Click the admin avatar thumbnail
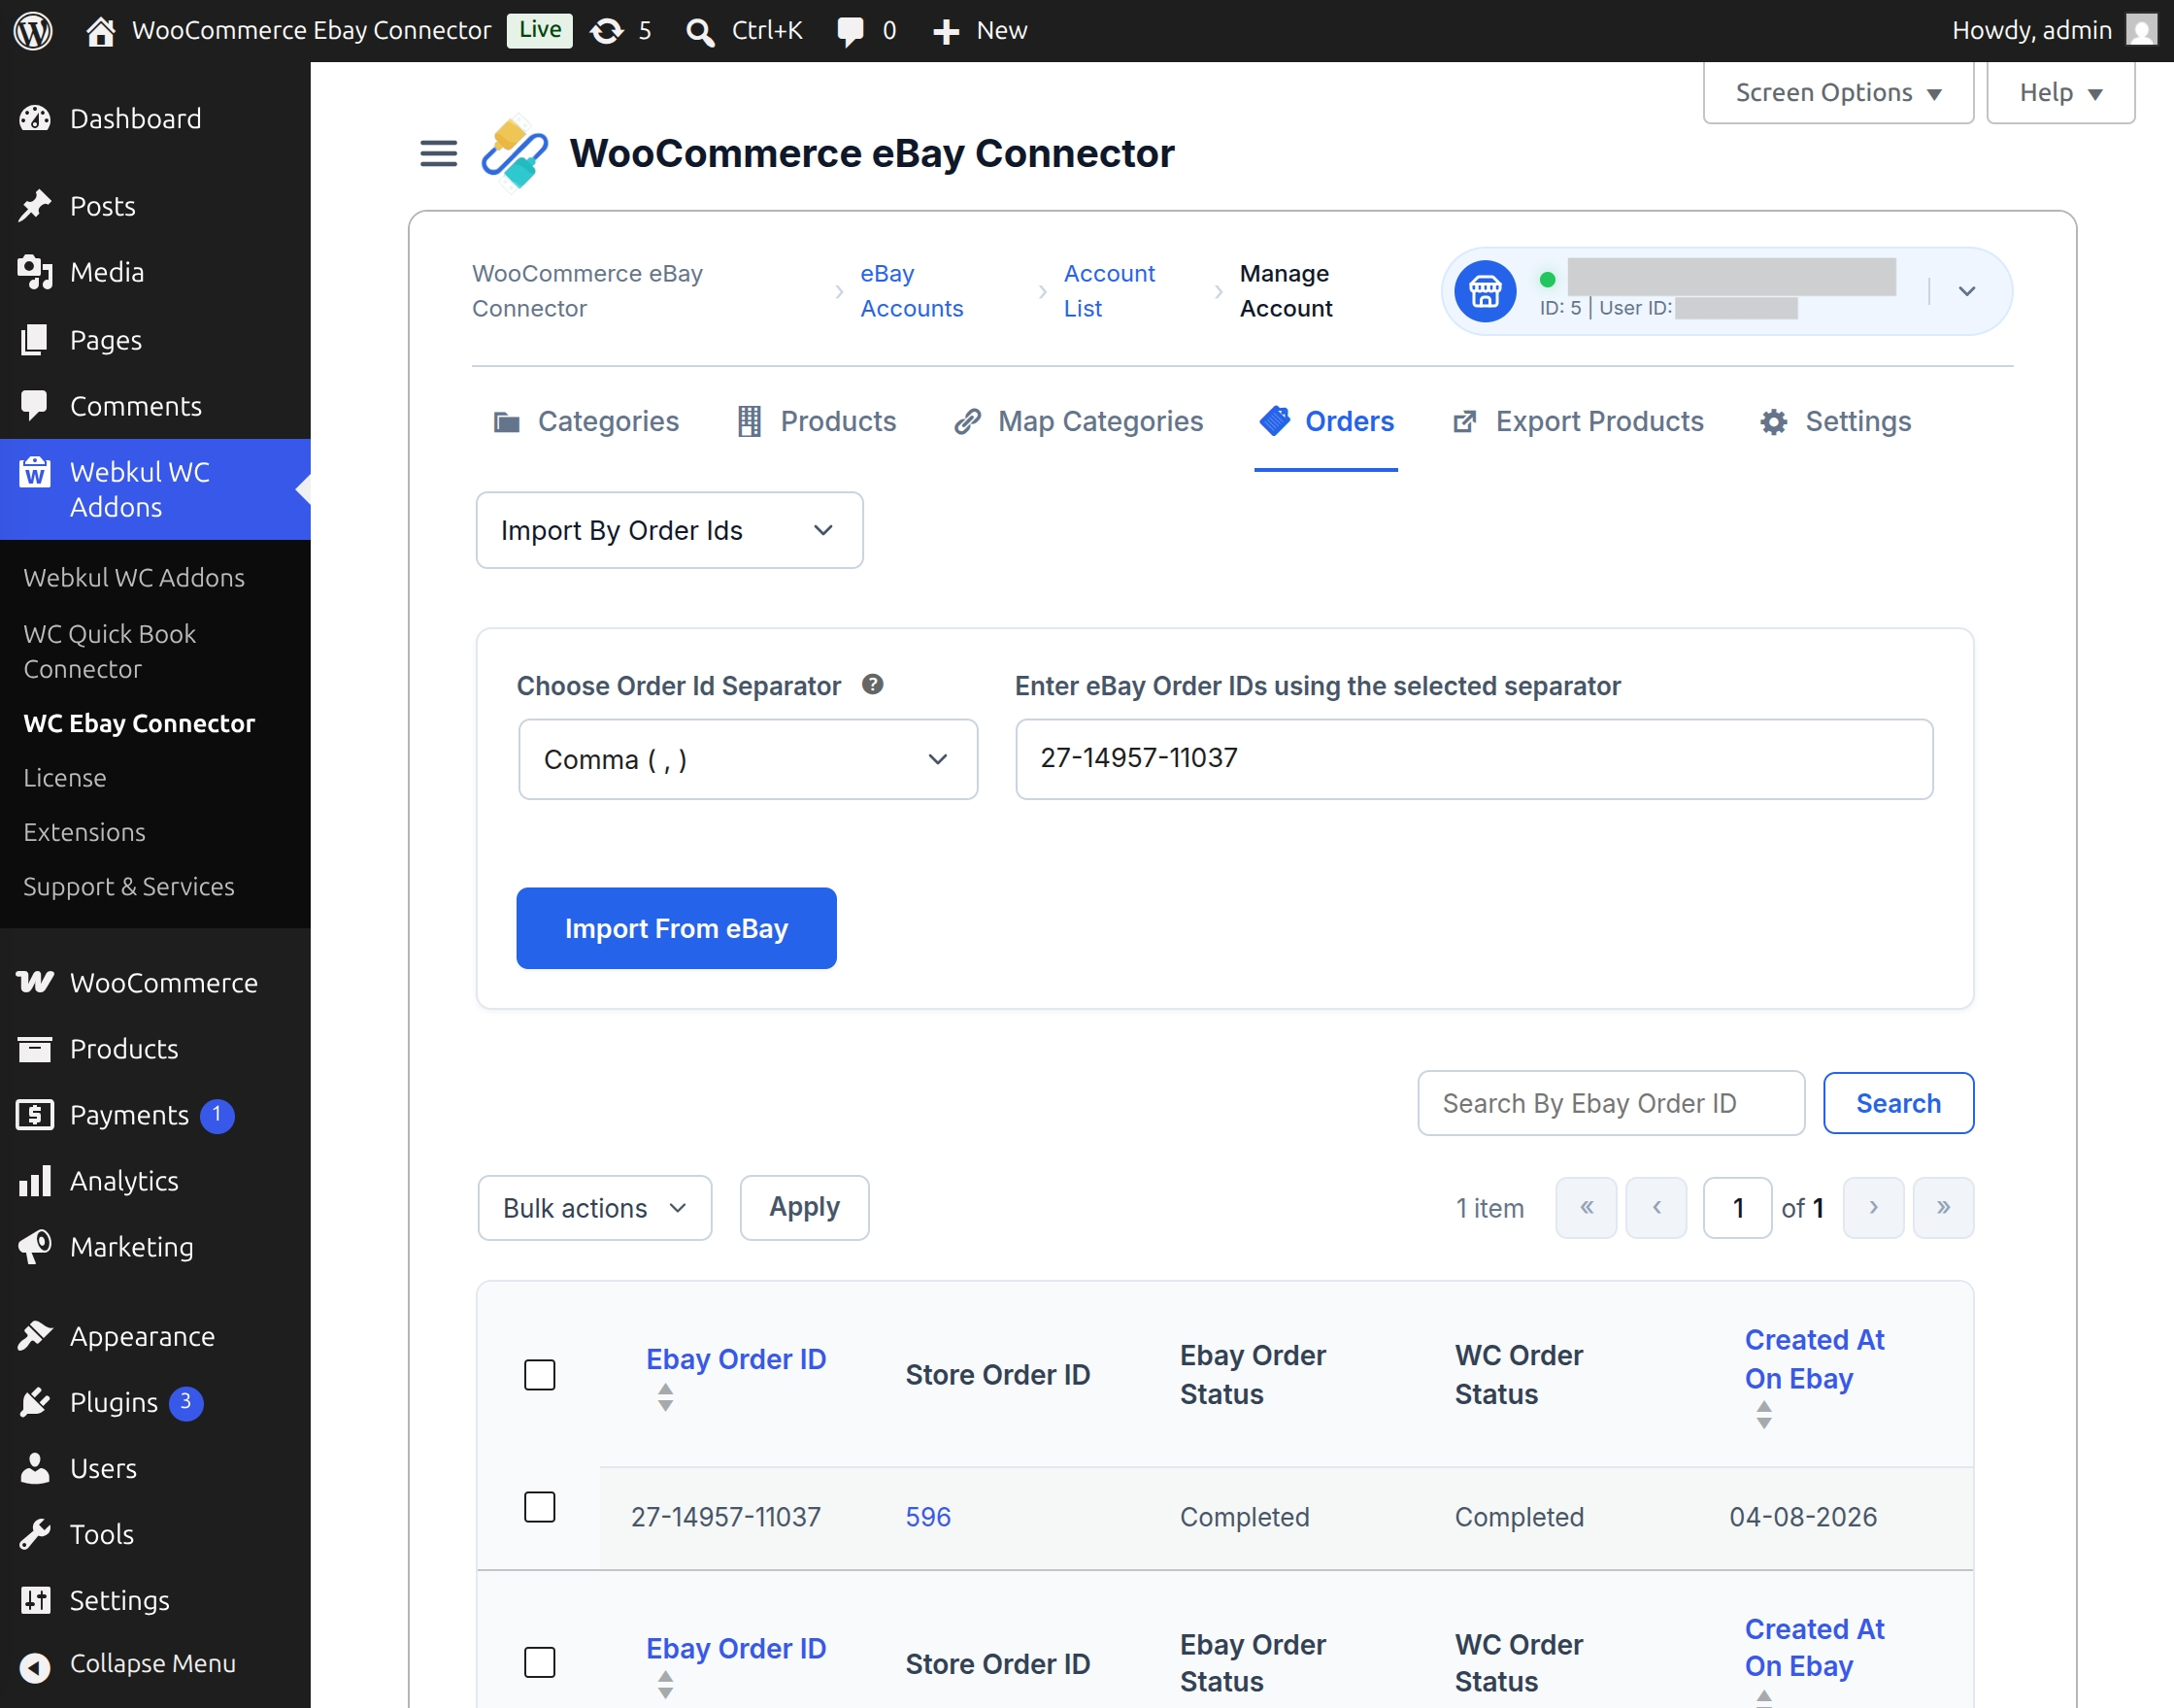The image size is (2174, 1708). coord(2141,30)
